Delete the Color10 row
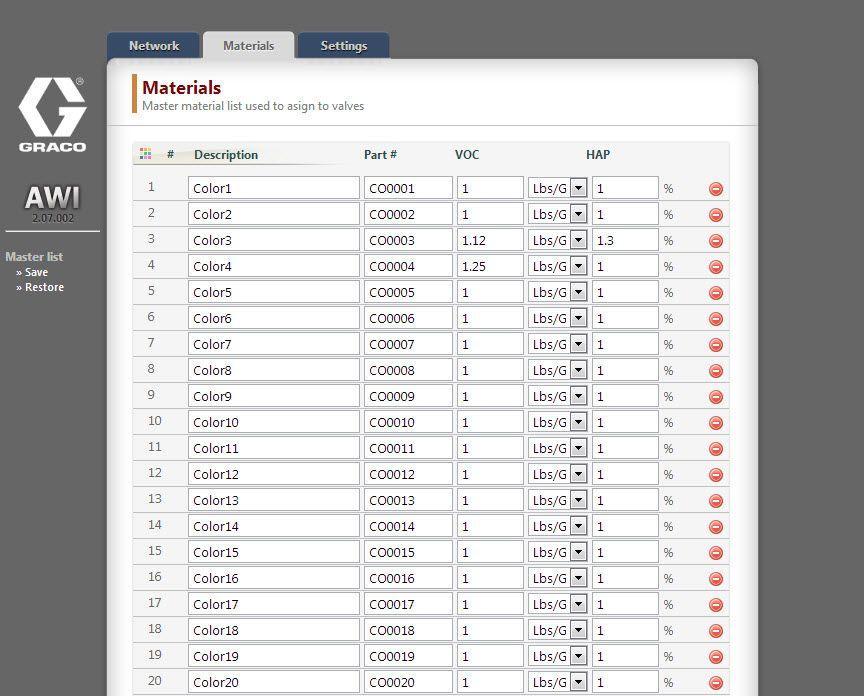864x696 pixels. (x=716, y=423)
